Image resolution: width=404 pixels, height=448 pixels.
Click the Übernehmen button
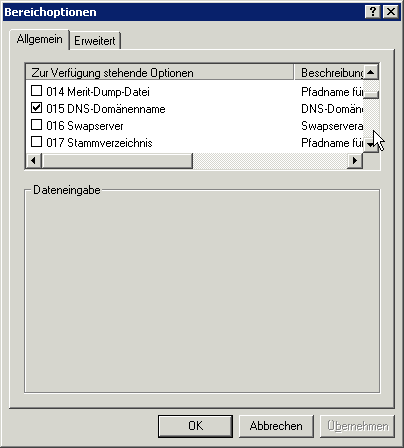pyautogui.click(x=357, y=426)
